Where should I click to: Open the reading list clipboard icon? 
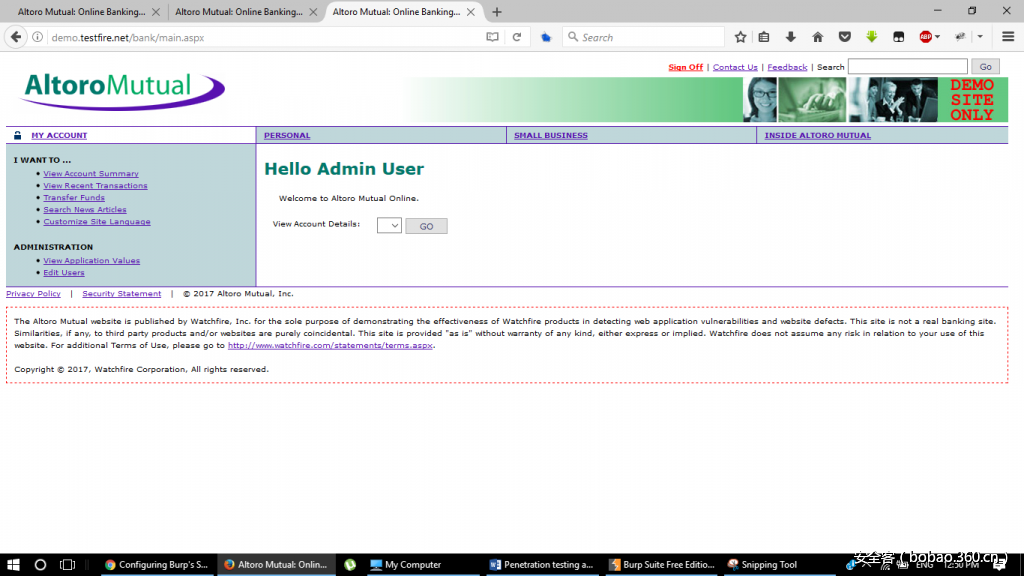[x=764, y=36]
